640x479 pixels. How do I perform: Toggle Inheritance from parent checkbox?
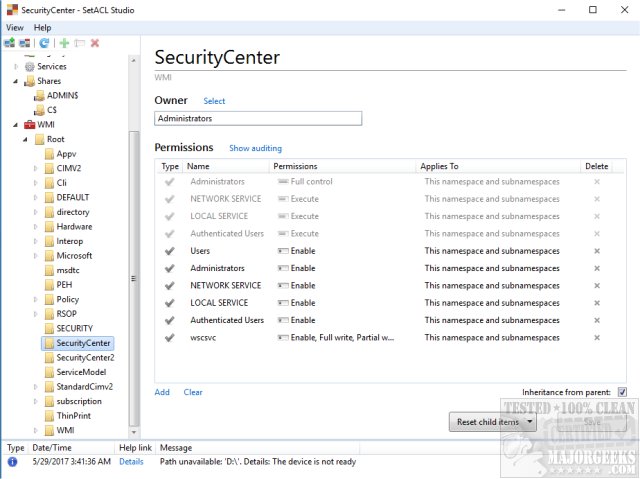[622, 392]
